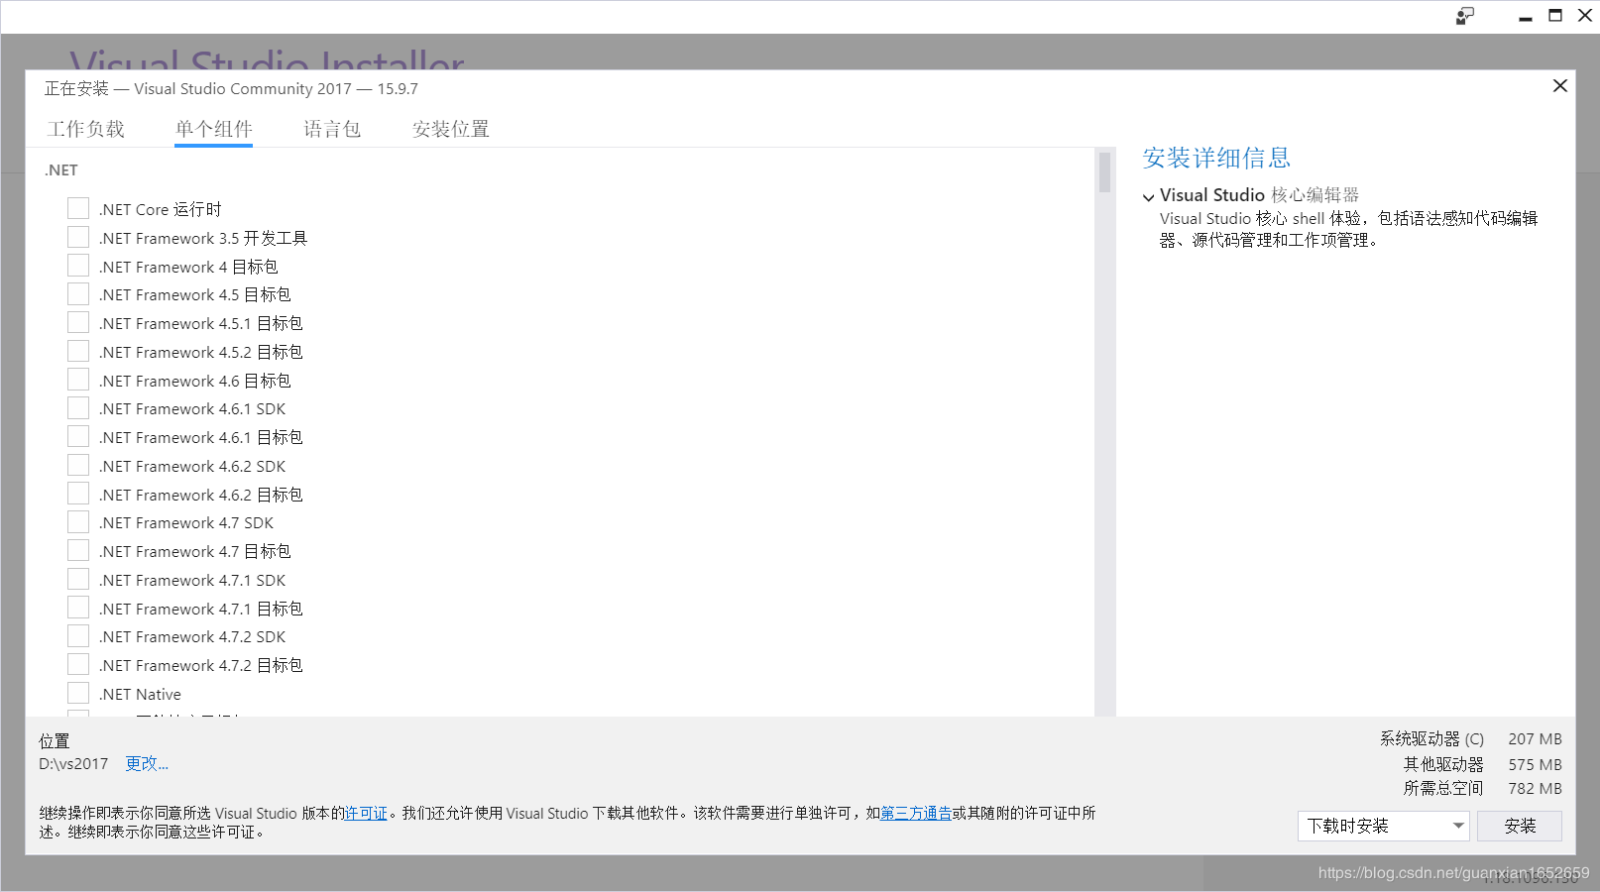Enable the .NET Framework 4.6 目标包 checkbox
The image size is (1600, 892).
[78, 380]
